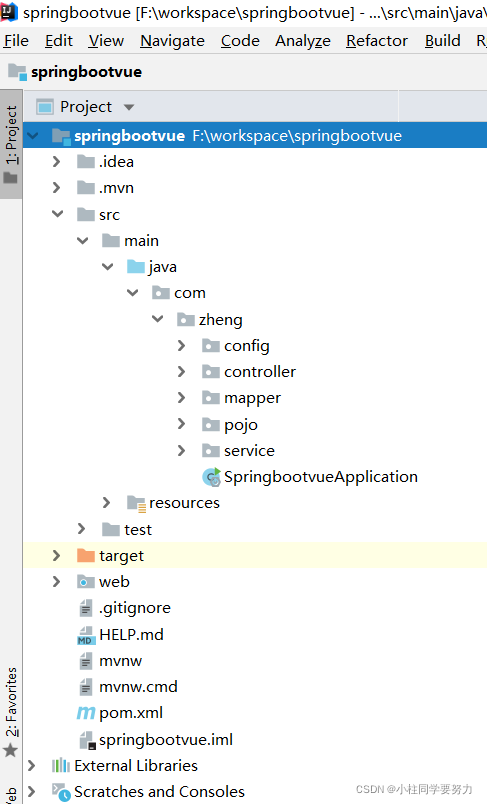Click the Scratches and Consoles icon
This screenshot has width=487, height=804.
pyautogui.click(x=61, y=792)
